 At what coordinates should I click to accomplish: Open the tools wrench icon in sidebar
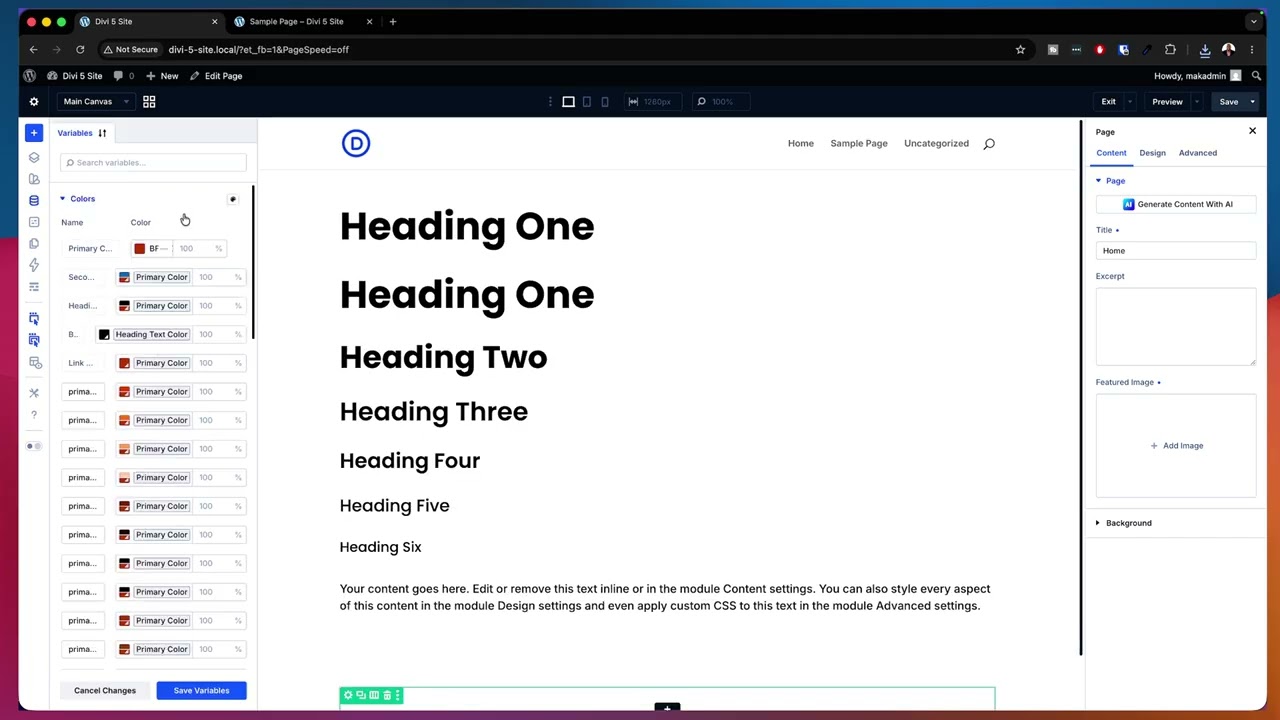point(34,393)
